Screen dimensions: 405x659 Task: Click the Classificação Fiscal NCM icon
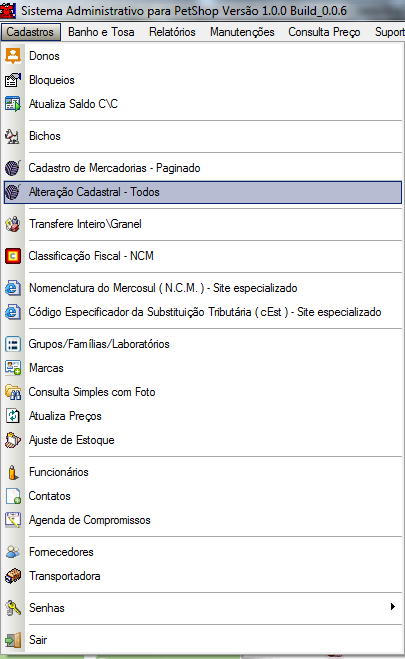pos(13,256)
